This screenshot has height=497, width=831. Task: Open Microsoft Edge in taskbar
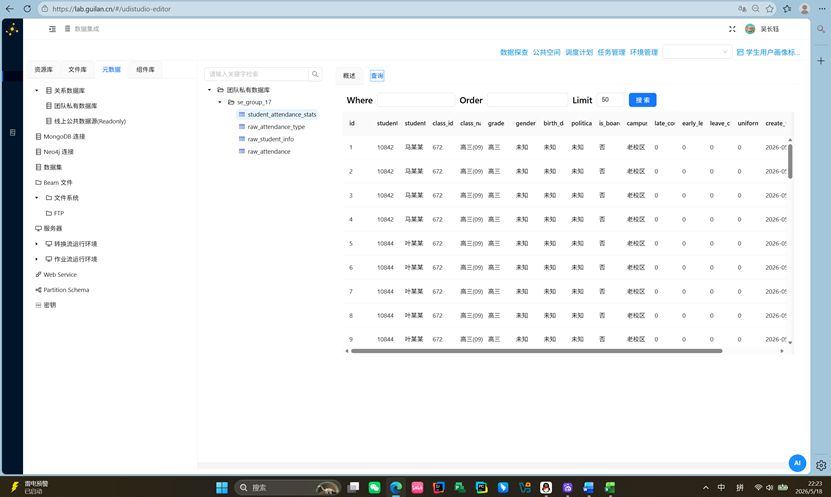[x=395, y=487]
